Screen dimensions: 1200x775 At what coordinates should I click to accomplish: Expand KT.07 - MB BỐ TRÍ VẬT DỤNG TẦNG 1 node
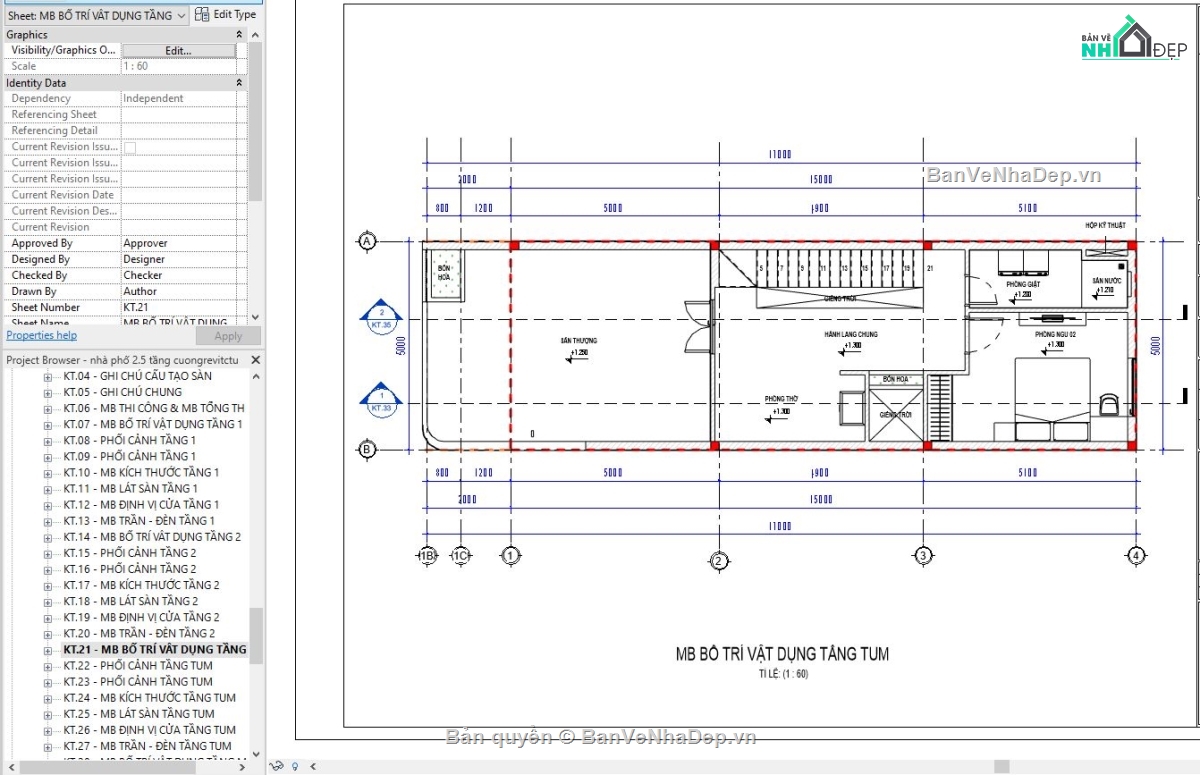(x=48, y=424)
